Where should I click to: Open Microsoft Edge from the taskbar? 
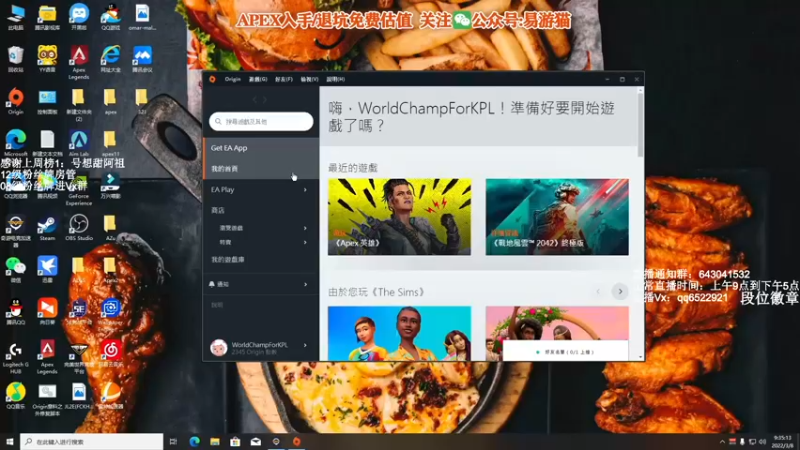194,442
